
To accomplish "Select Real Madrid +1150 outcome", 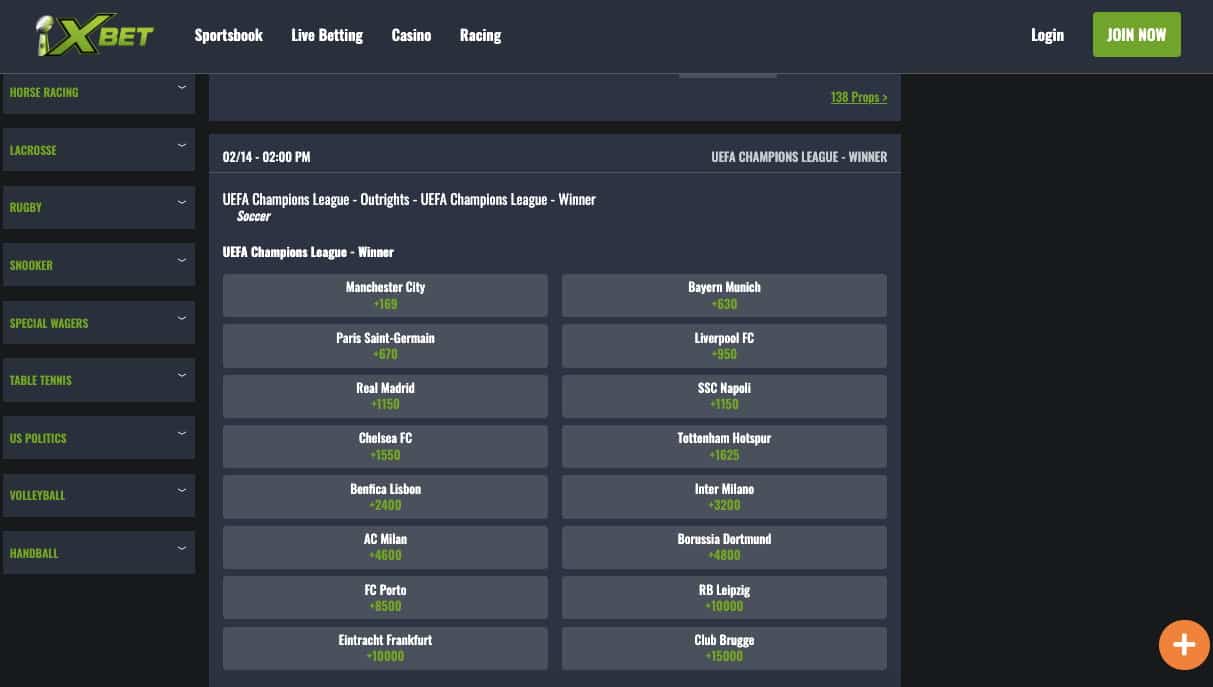I will (385, 396).
